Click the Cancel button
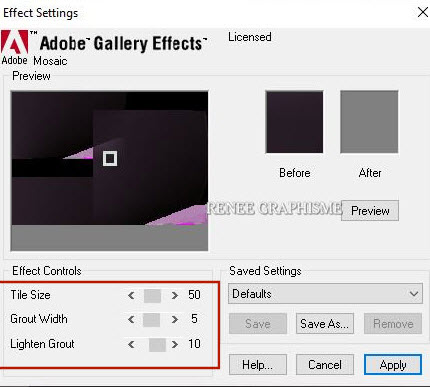Image resolution: width=430 pixels, height=387 pixels. tap(325, 364)
